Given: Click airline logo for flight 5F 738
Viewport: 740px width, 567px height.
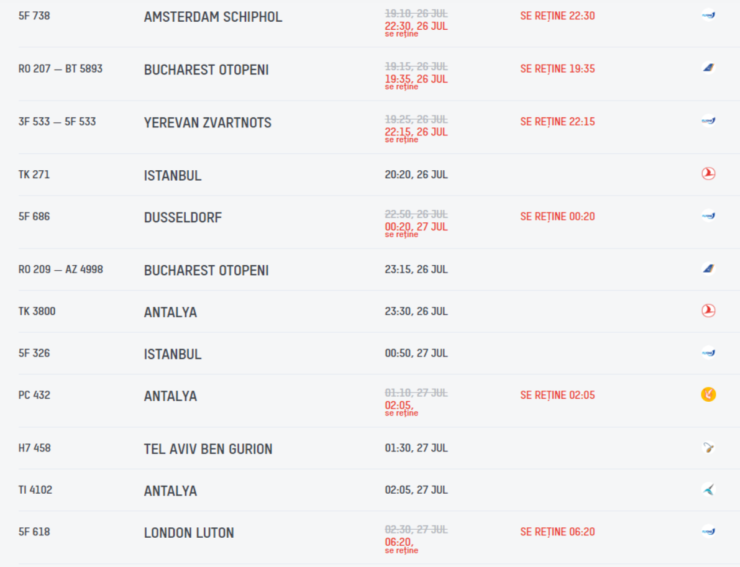Looking at the screenshot, I should [708, 16].
